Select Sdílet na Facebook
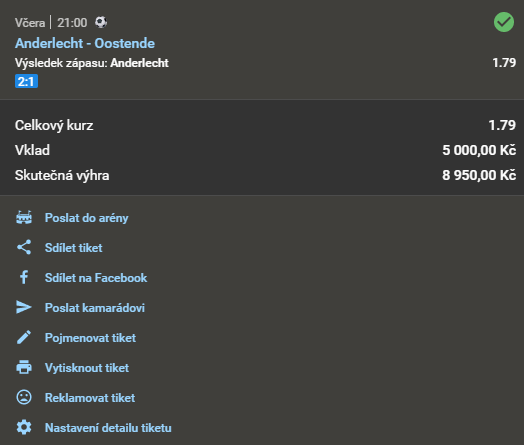524x445 pixels. (x=96, y=278)
